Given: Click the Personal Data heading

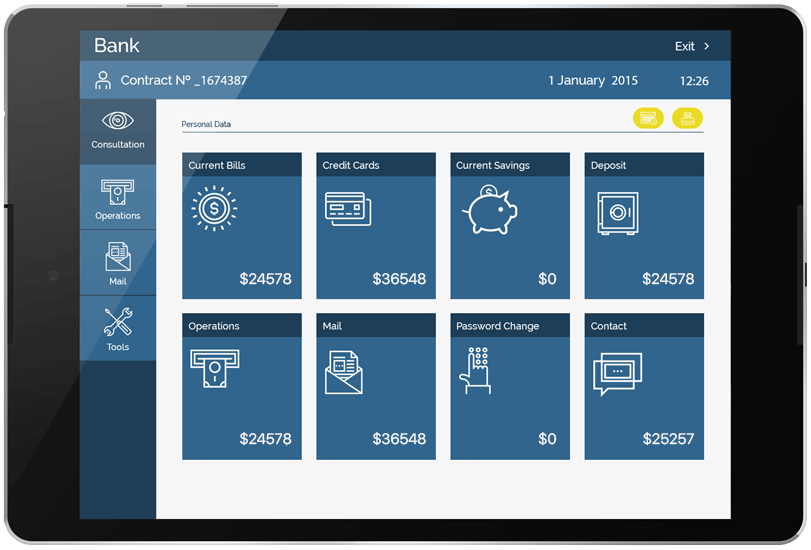Looking at the screenshot, I should (206, 125).
